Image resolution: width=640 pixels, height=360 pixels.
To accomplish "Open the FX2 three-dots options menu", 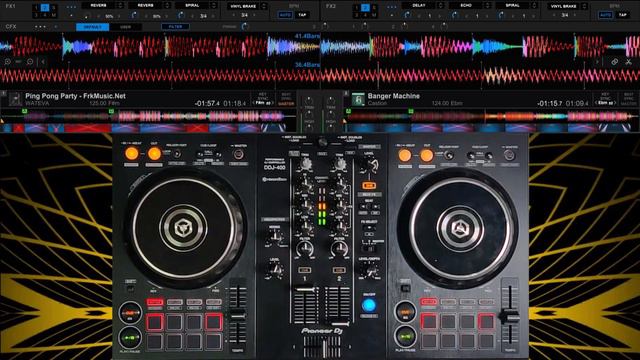I will point(391,7).
